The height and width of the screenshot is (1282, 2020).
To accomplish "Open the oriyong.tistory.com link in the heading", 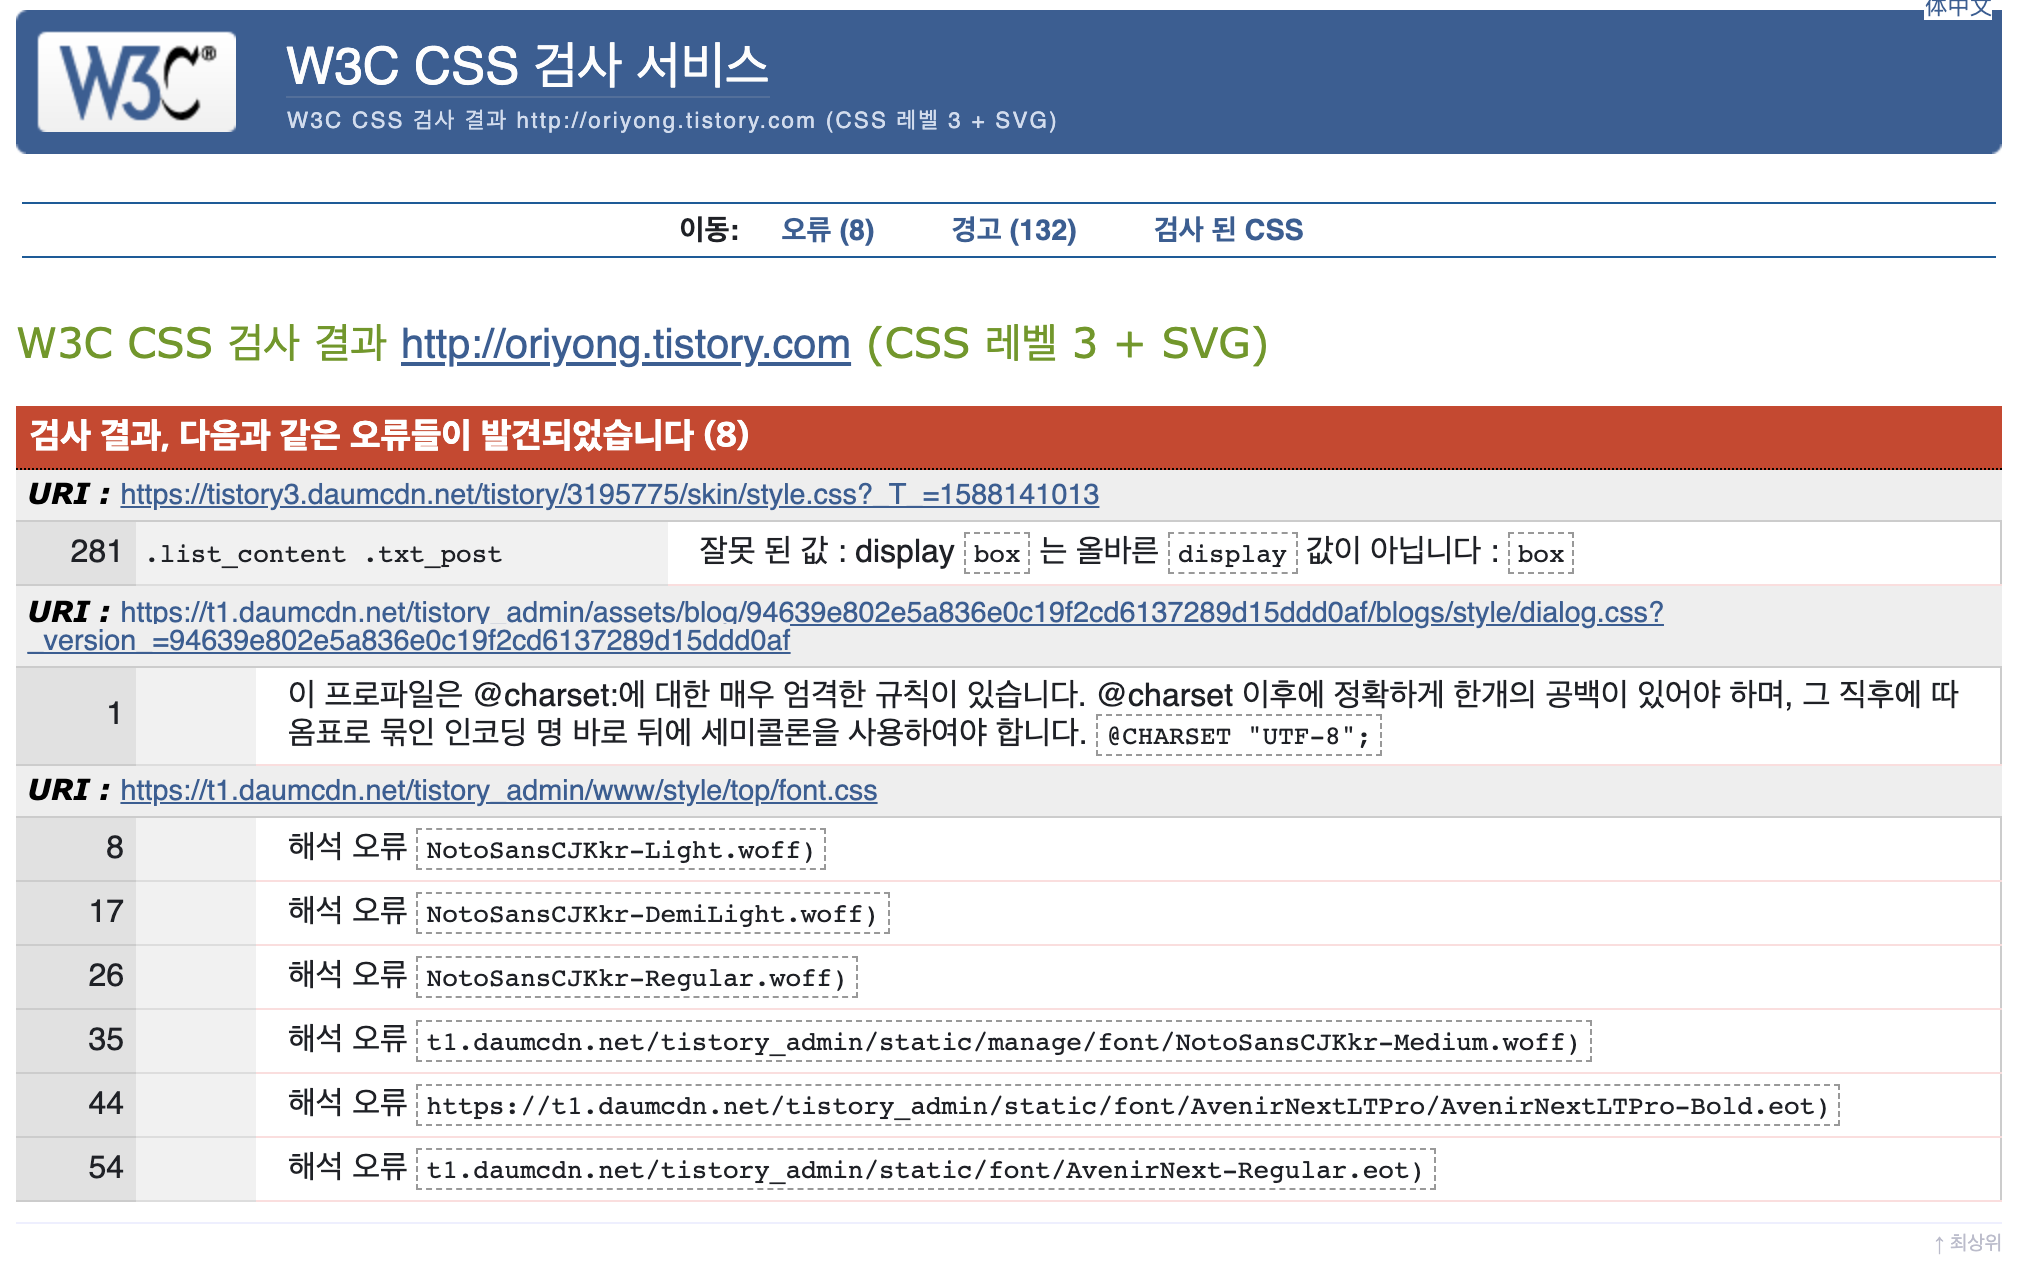I will point(625,344).
